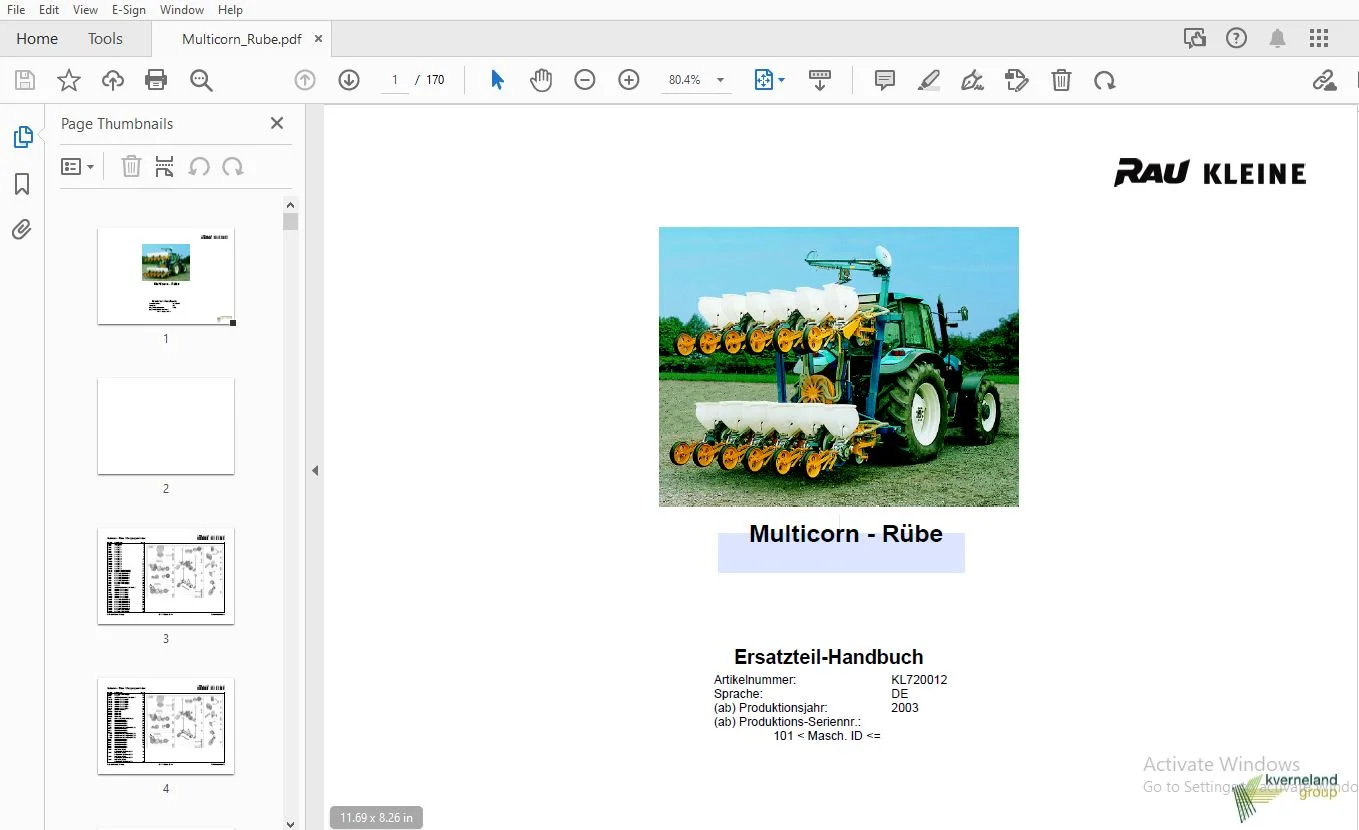Rotate thumbnail counterclockwise
The height and width of the screenshot is (830, 1359).
pos(199,166)
